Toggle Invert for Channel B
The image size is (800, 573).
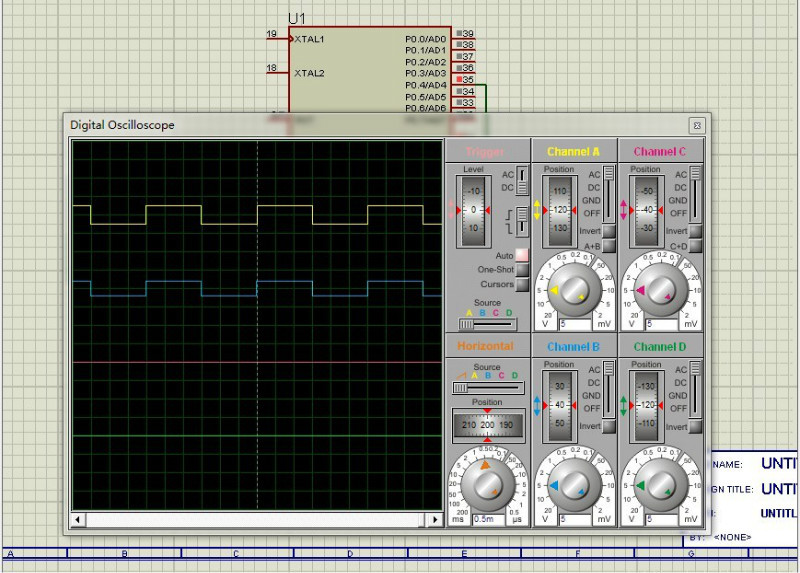pos(608,427)
